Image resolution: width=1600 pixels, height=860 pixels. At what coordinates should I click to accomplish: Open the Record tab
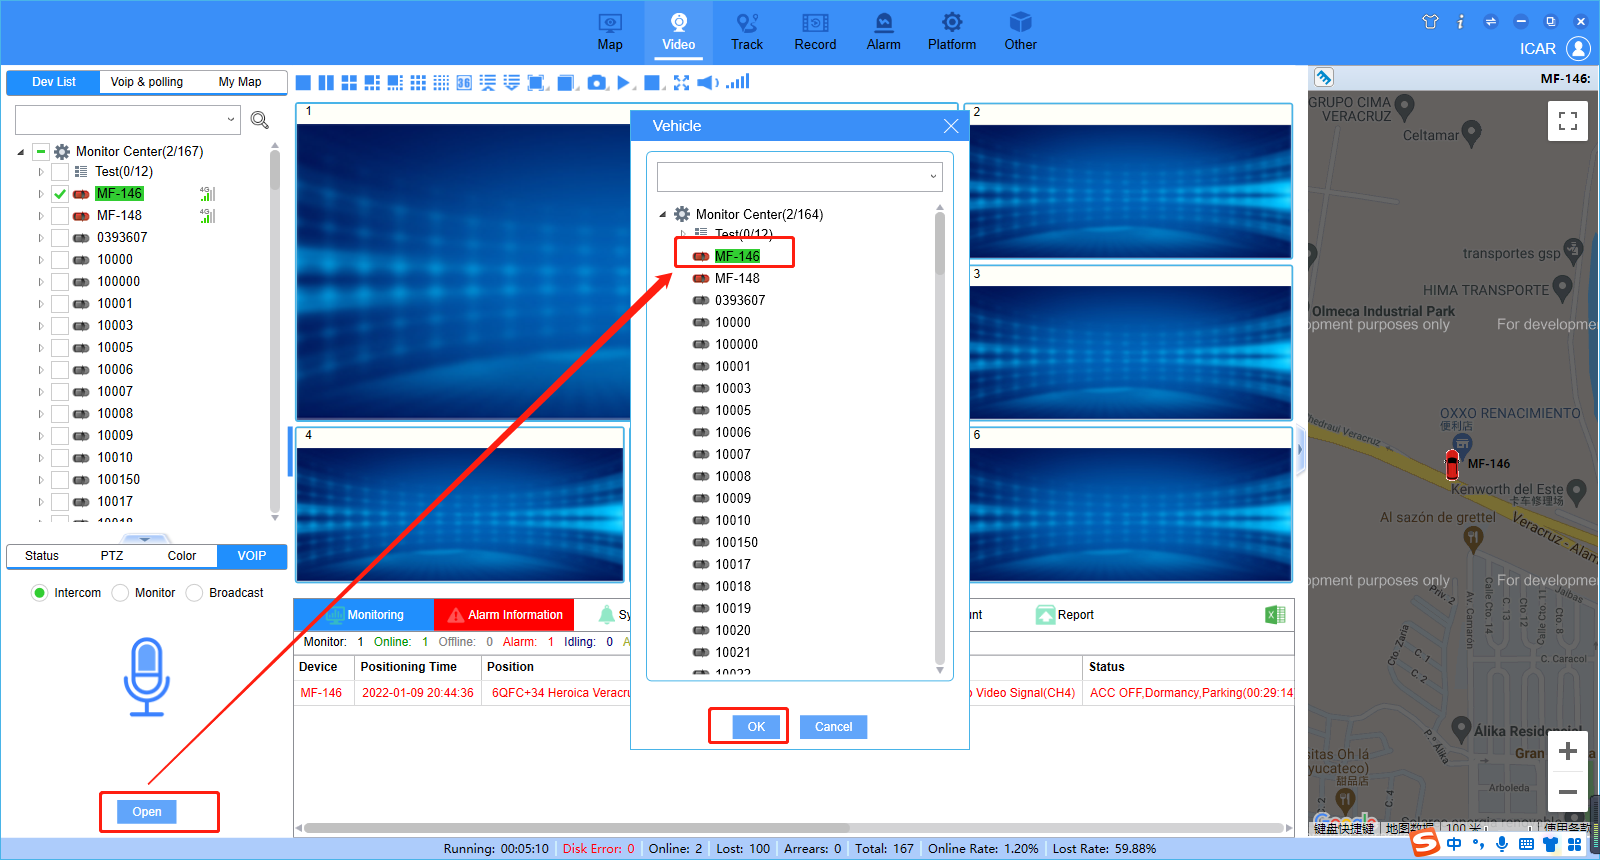[815, 32]
